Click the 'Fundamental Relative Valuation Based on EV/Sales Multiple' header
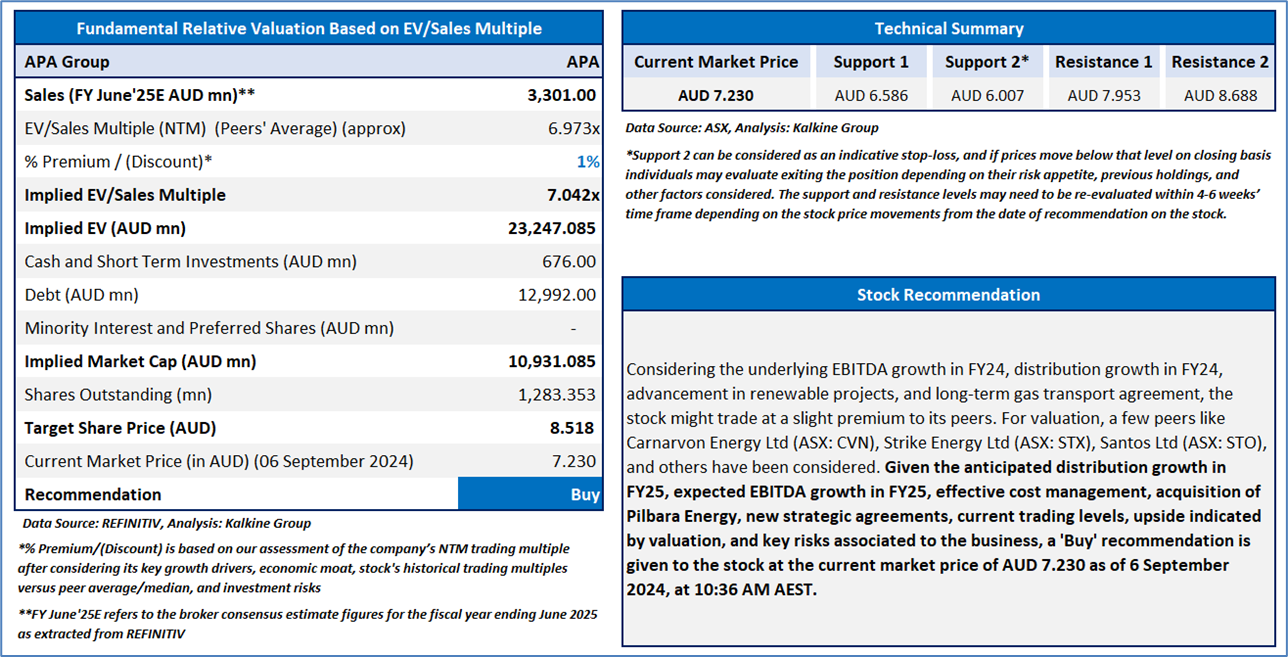Viewport: 1288px width, 657px height. (309, 28)
